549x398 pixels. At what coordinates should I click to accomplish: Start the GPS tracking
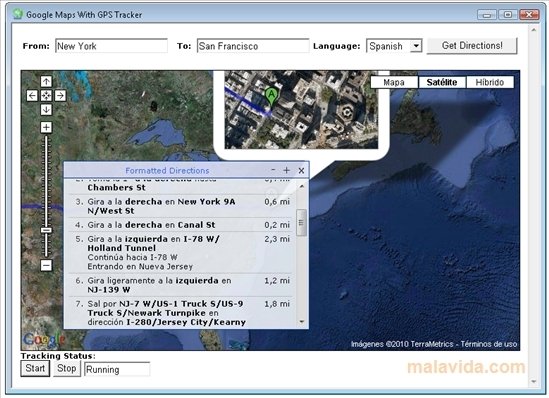tap(35, 369)
